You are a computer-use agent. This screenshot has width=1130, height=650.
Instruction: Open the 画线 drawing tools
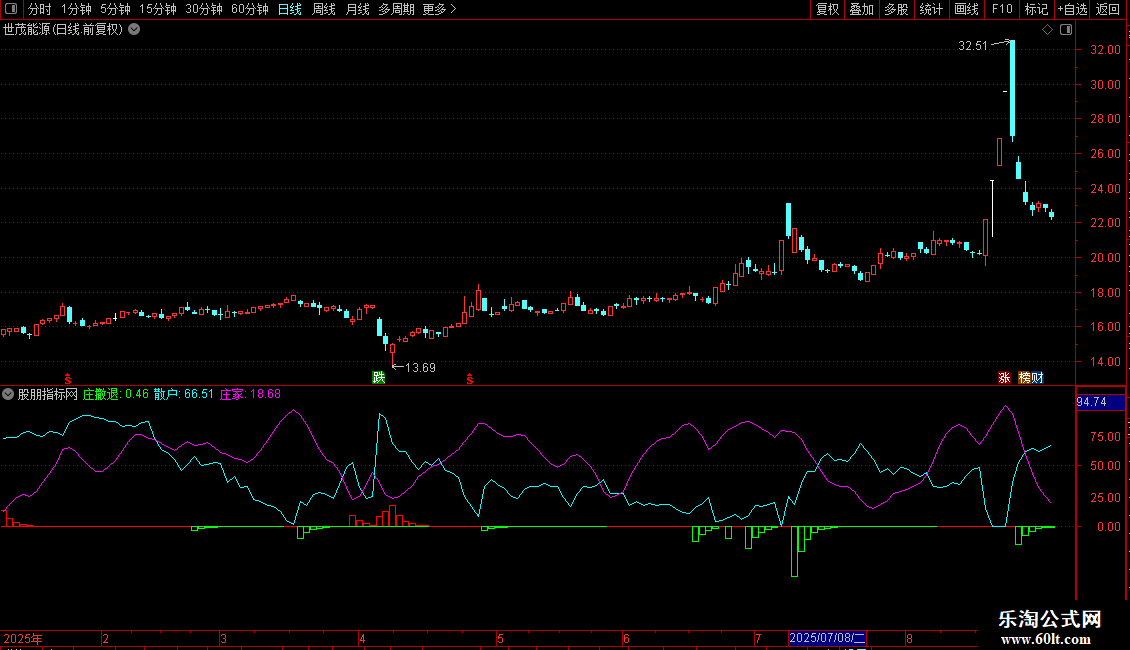click(x=966, y=9)
